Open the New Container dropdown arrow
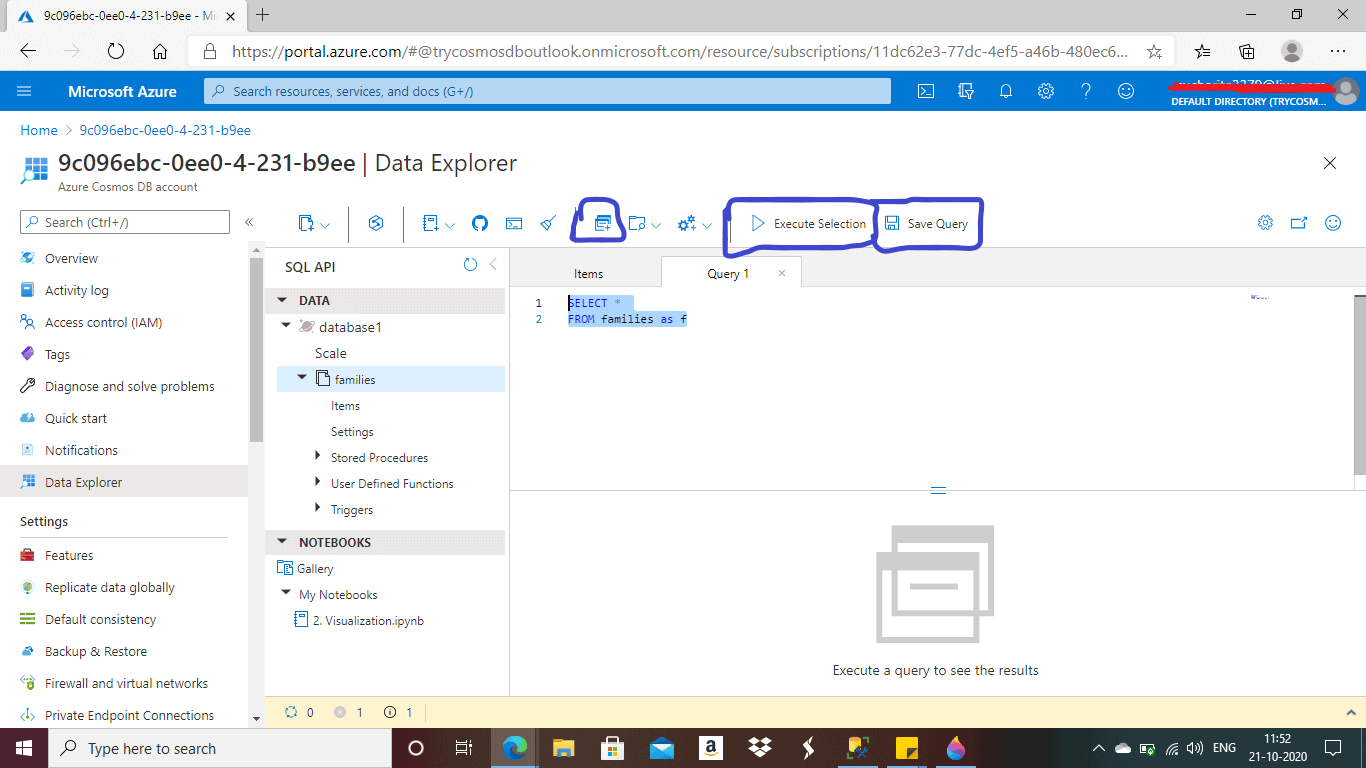 coord(325,225)
